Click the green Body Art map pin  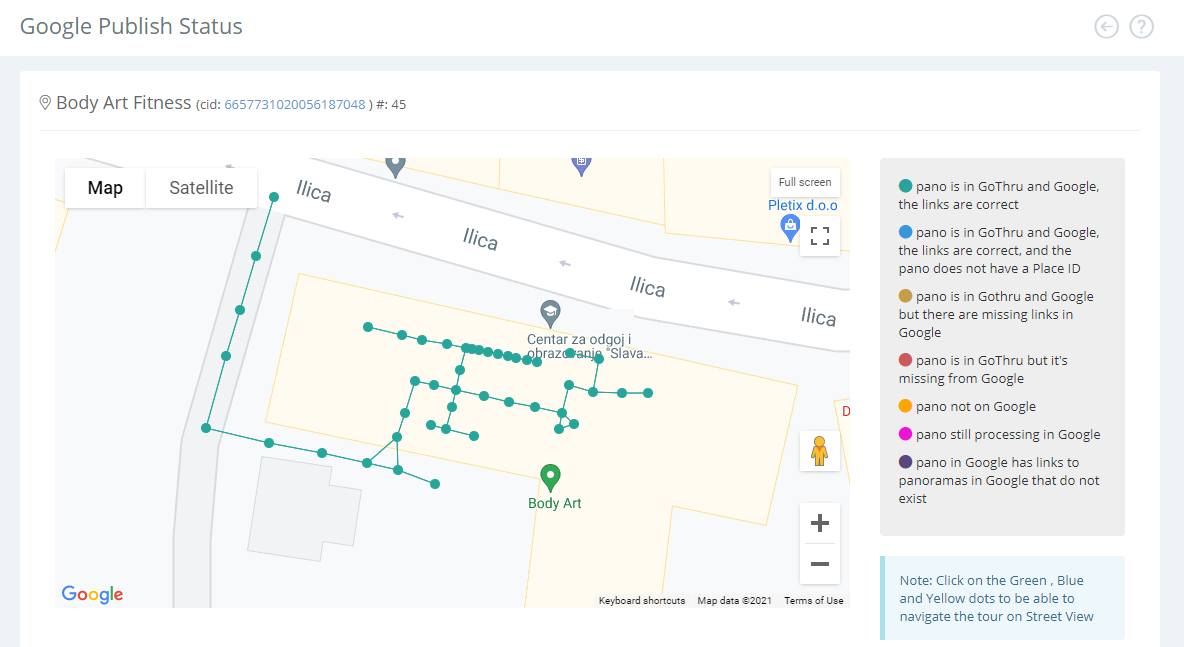coord(550,478)
